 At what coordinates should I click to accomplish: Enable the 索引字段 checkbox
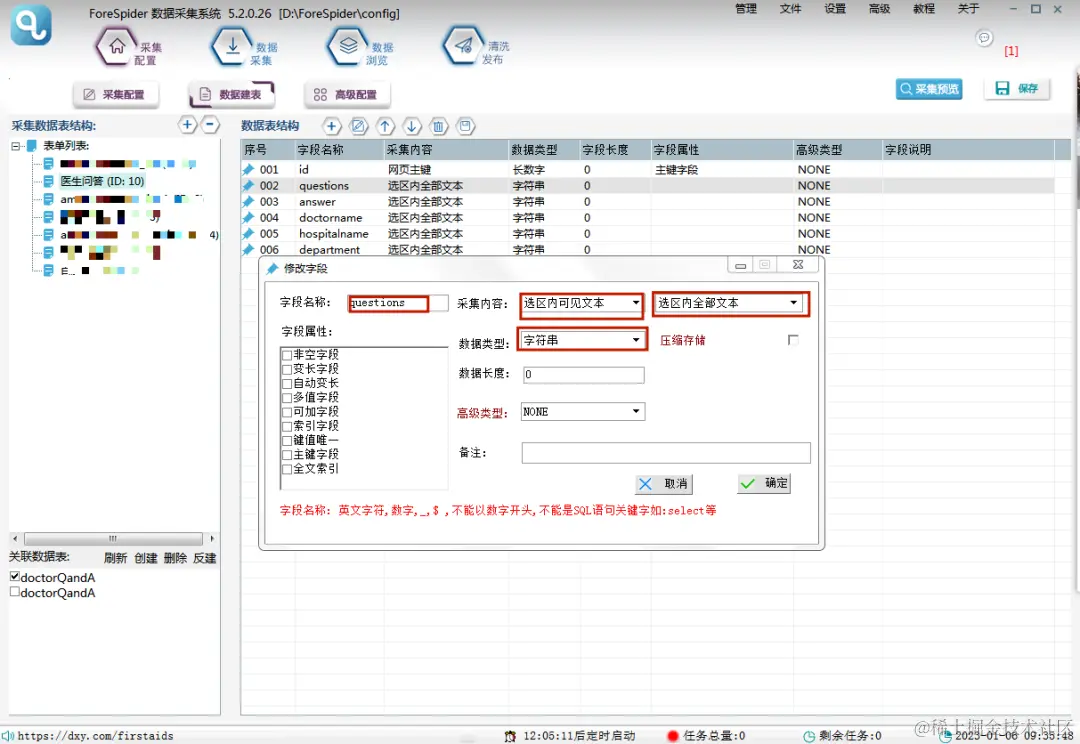click(287, 426)
